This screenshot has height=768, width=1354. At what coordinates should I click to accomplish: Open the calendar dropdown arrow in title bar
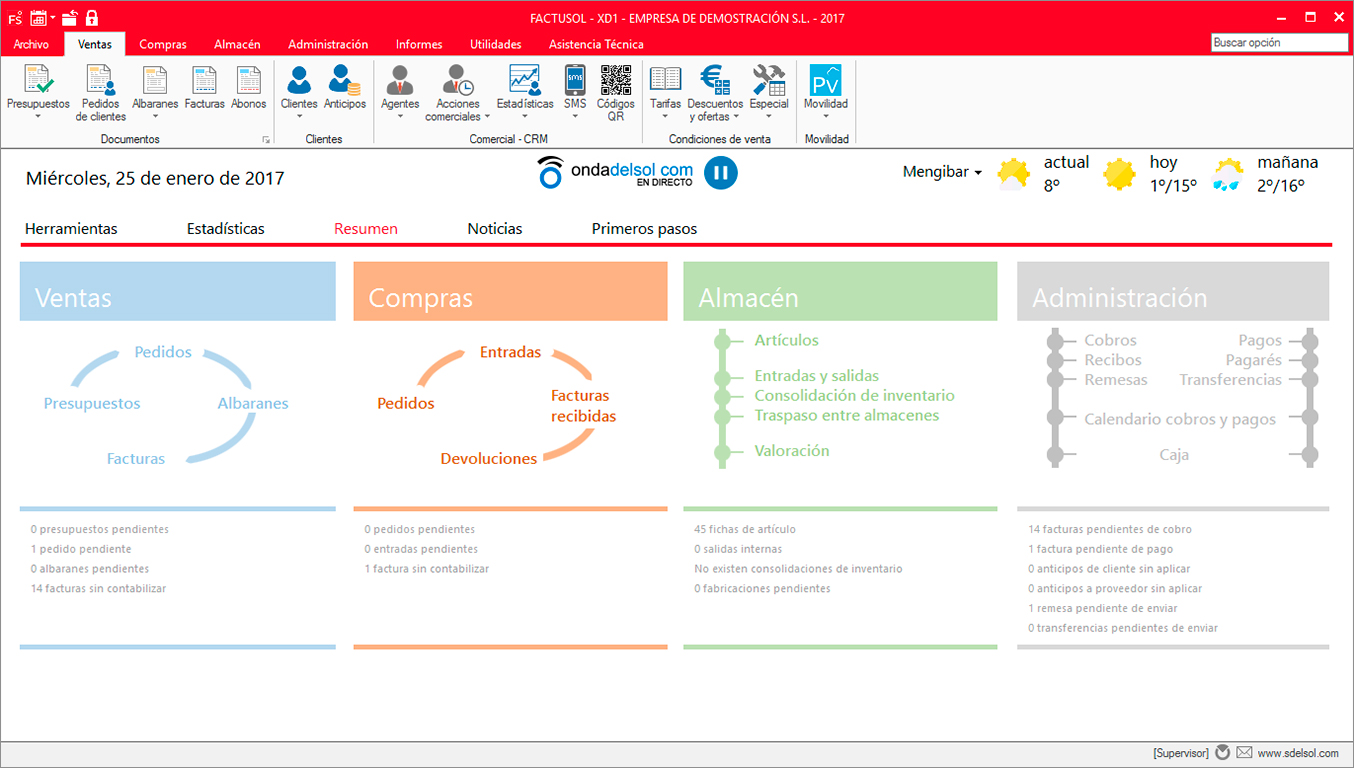[x=53, y=18]
